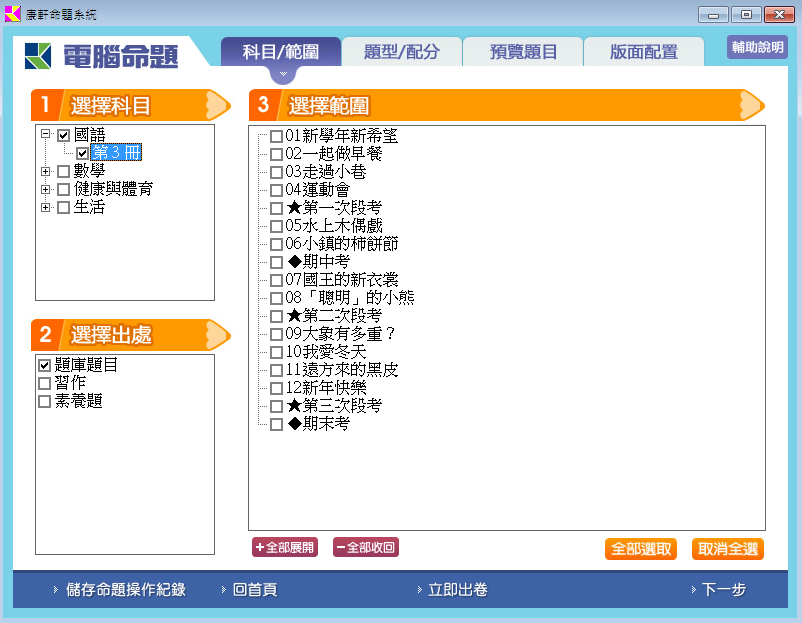
Task: Expand the 數學 subject tree node
Action: tap(46, 172)
